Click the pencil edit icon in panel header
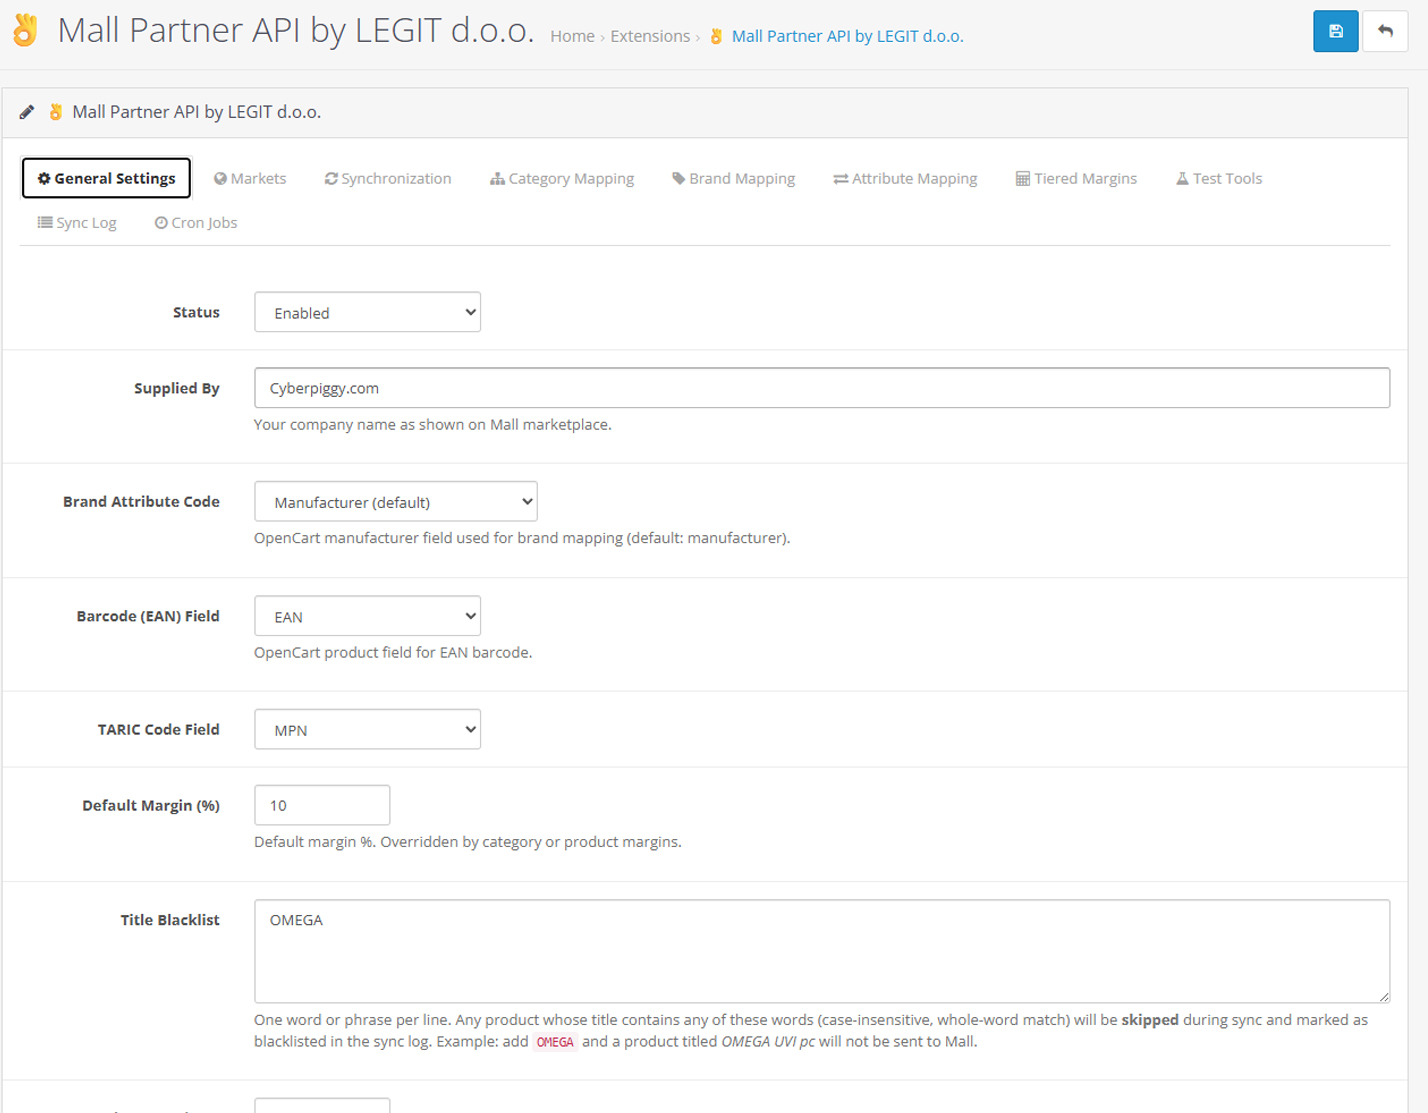 coord(27,112)
